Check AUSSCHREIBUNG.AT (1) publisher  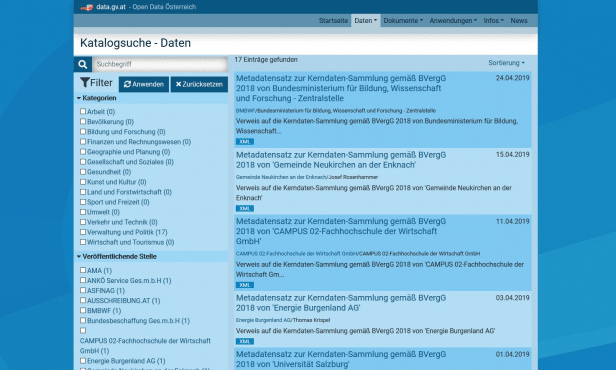(x=83, y=300)
